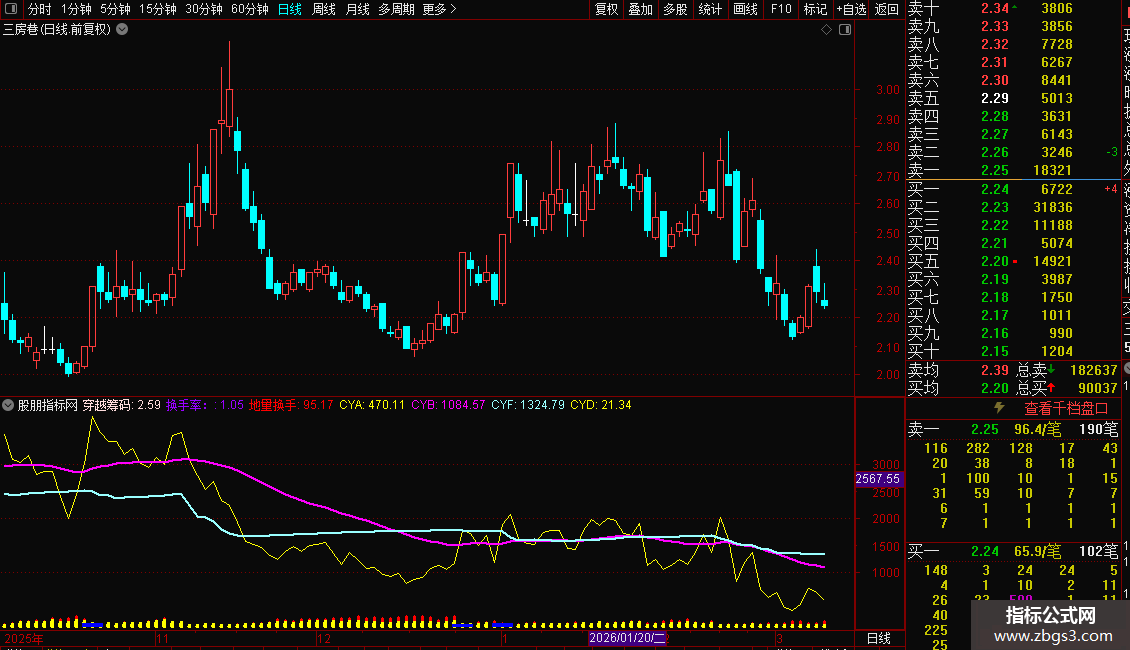1130x650 pixels.
Task: Select the 5分钟 period tab
Action: (x=115, y=9)
